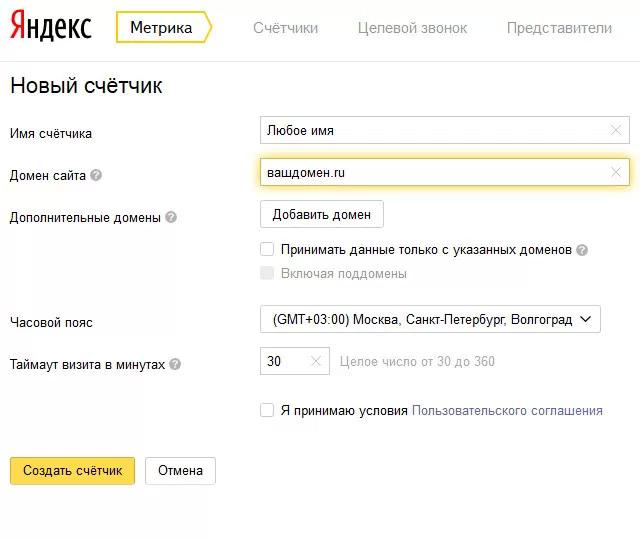This screenshot has height=540, width=640.
Task: Focus the Домен сайта input field
Action: click(x=444, y=172)
